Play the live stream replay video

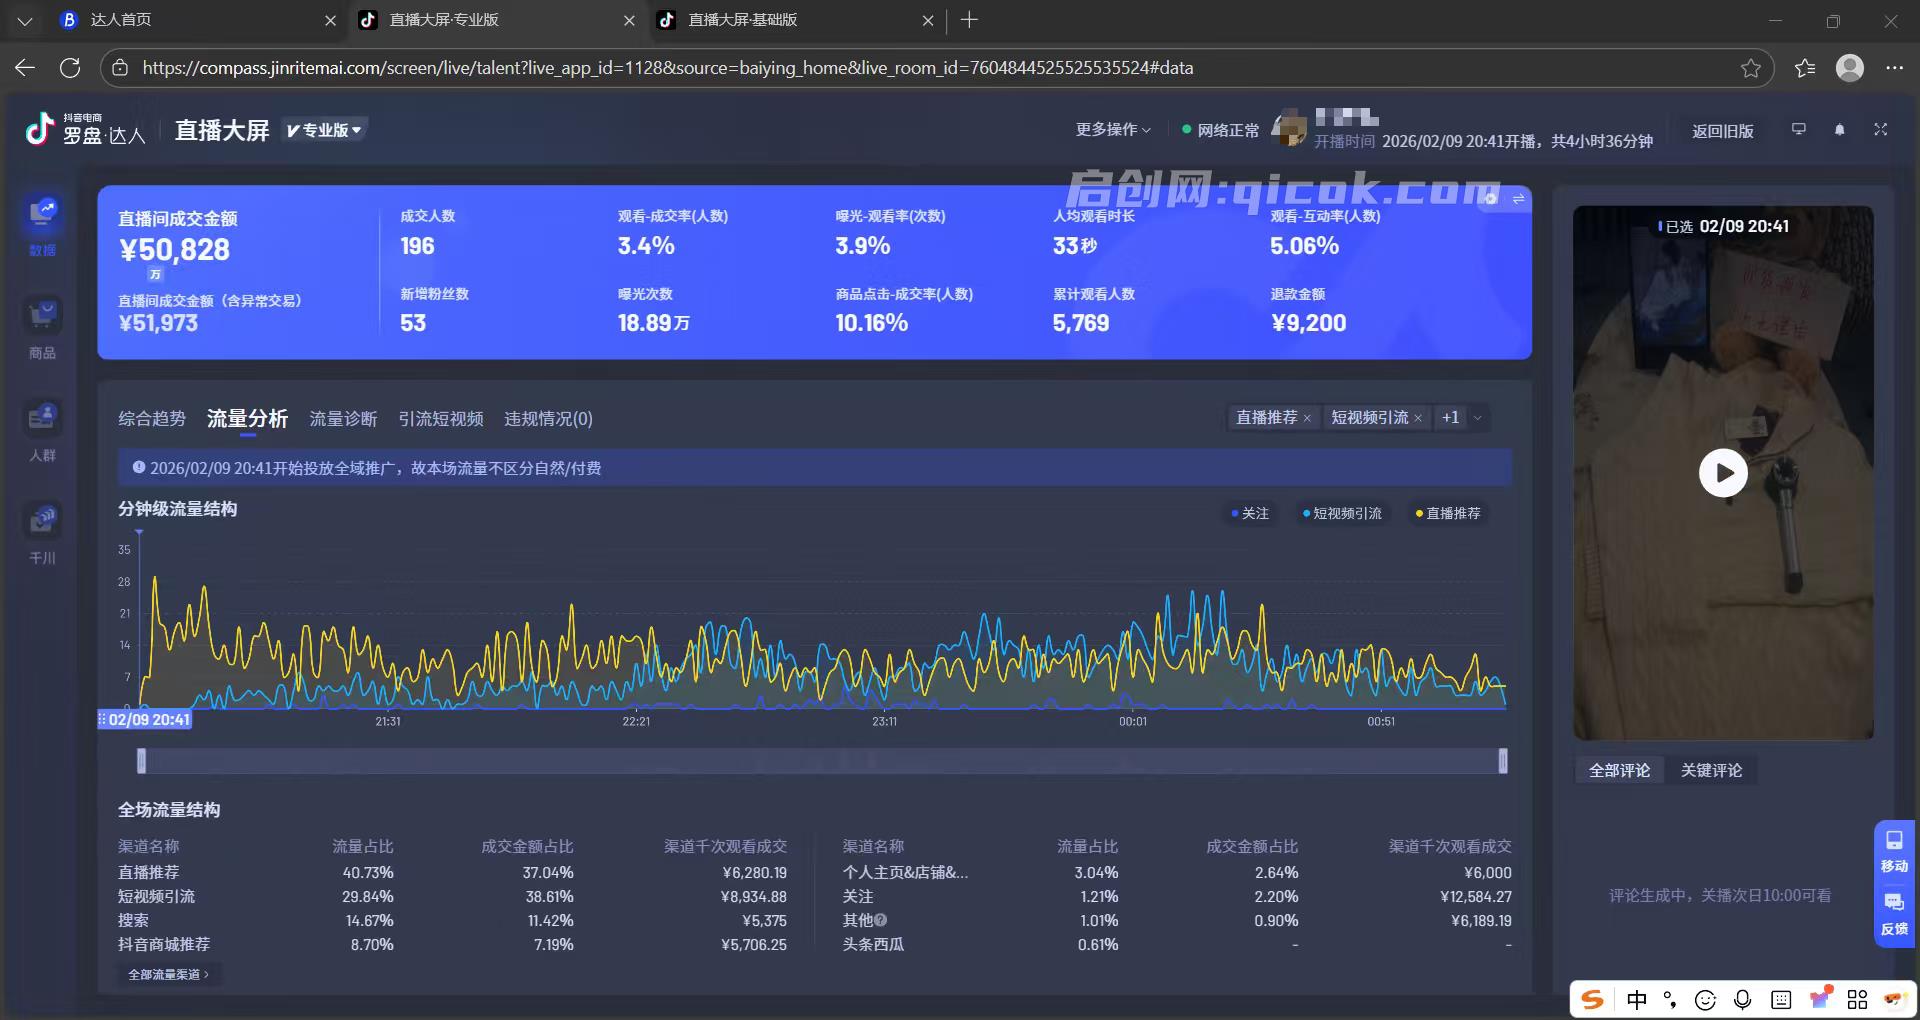pos(1723,473)
